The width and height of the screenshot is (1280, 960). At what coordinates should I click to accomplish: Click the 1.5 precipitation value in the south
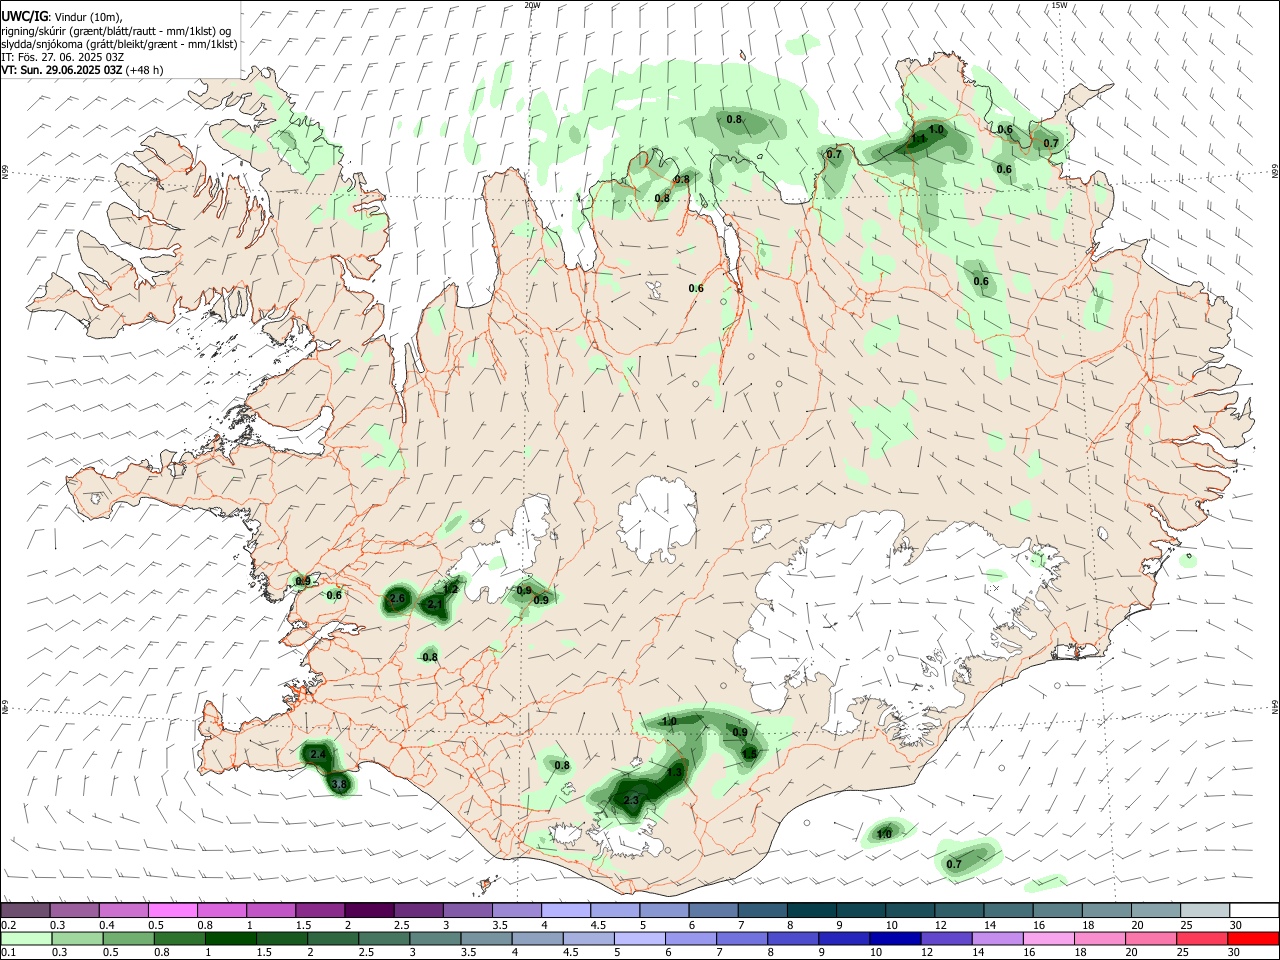pyautogui.click(x=749, y=753)
